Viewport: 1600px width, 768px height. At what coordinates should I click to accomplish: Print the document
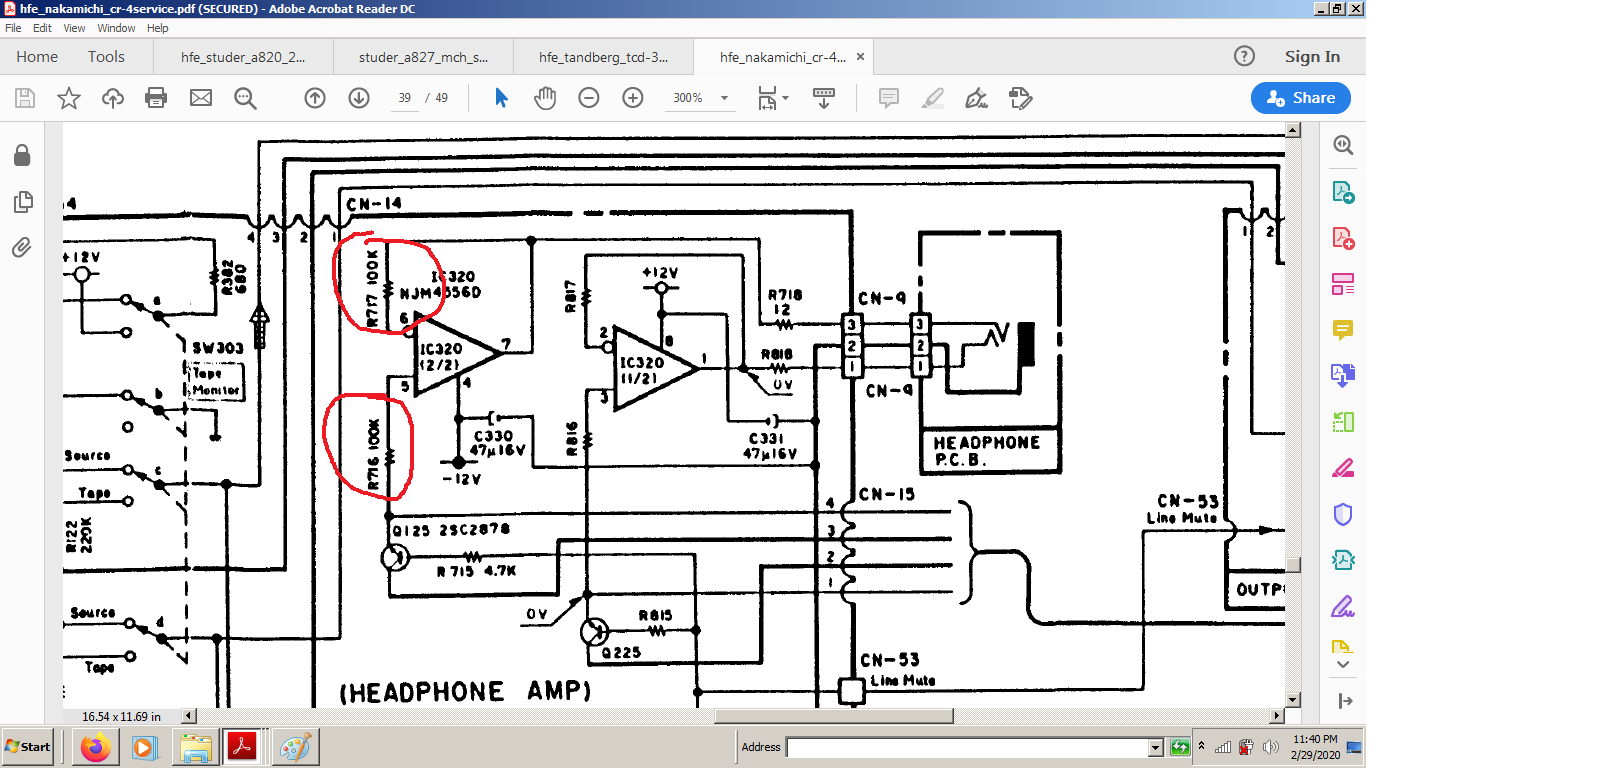click(x=156, y=98)
